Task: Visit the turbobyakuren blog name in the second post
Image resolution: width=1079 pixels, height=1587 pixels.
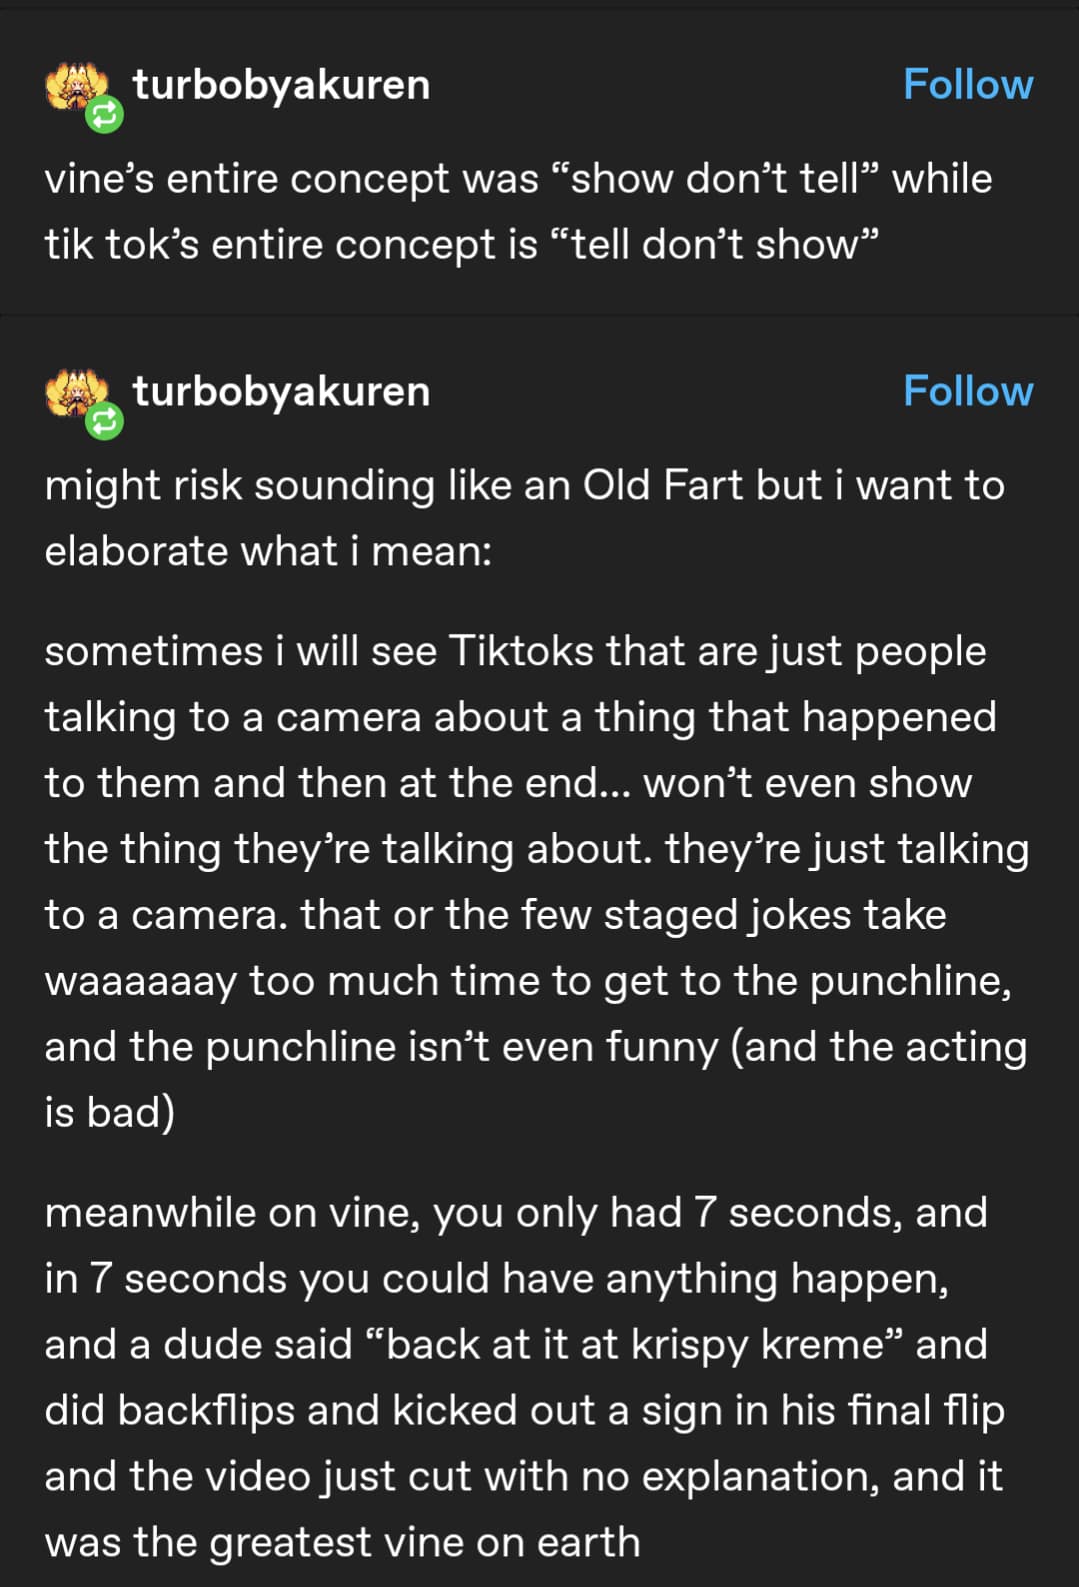Action: click(281, 391)
